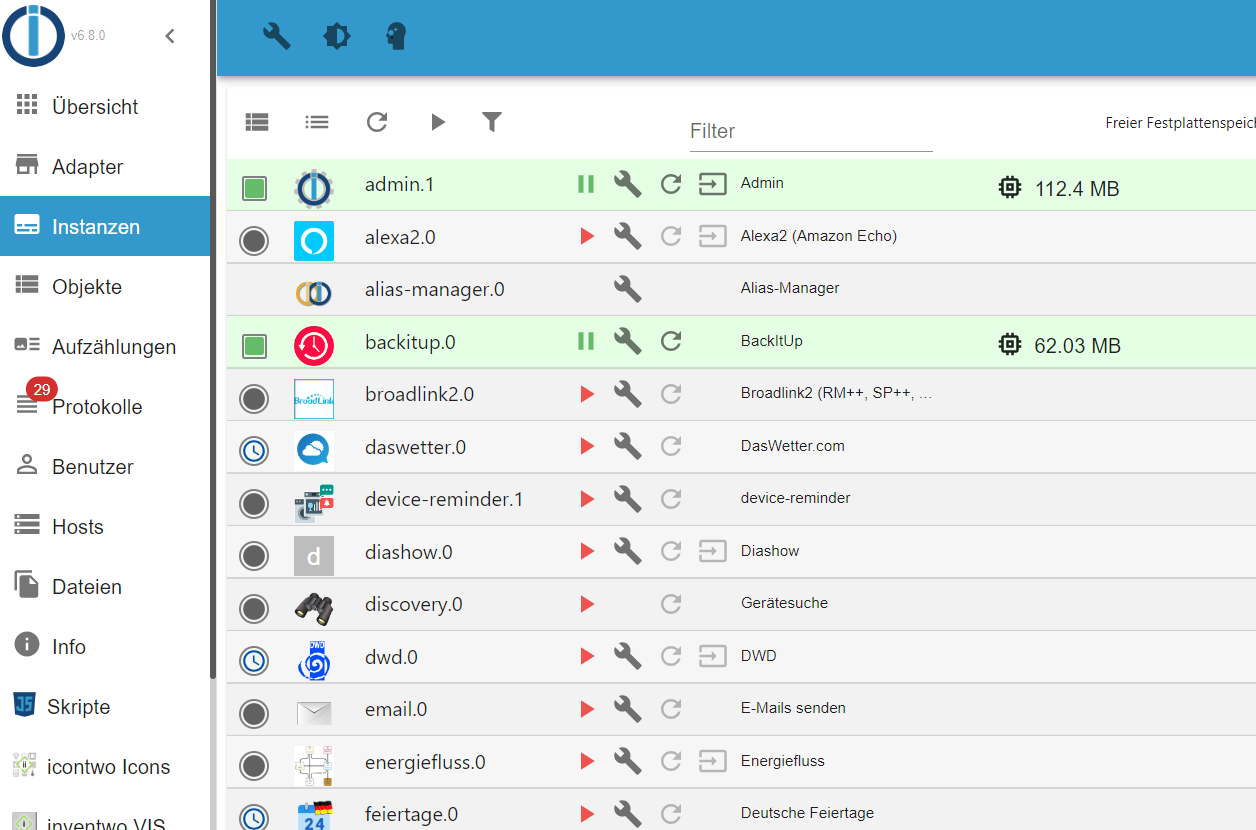Open device-reminder.1 wrench settings
This screenshot has width=1256, height=830.
(x=627, y=499)
